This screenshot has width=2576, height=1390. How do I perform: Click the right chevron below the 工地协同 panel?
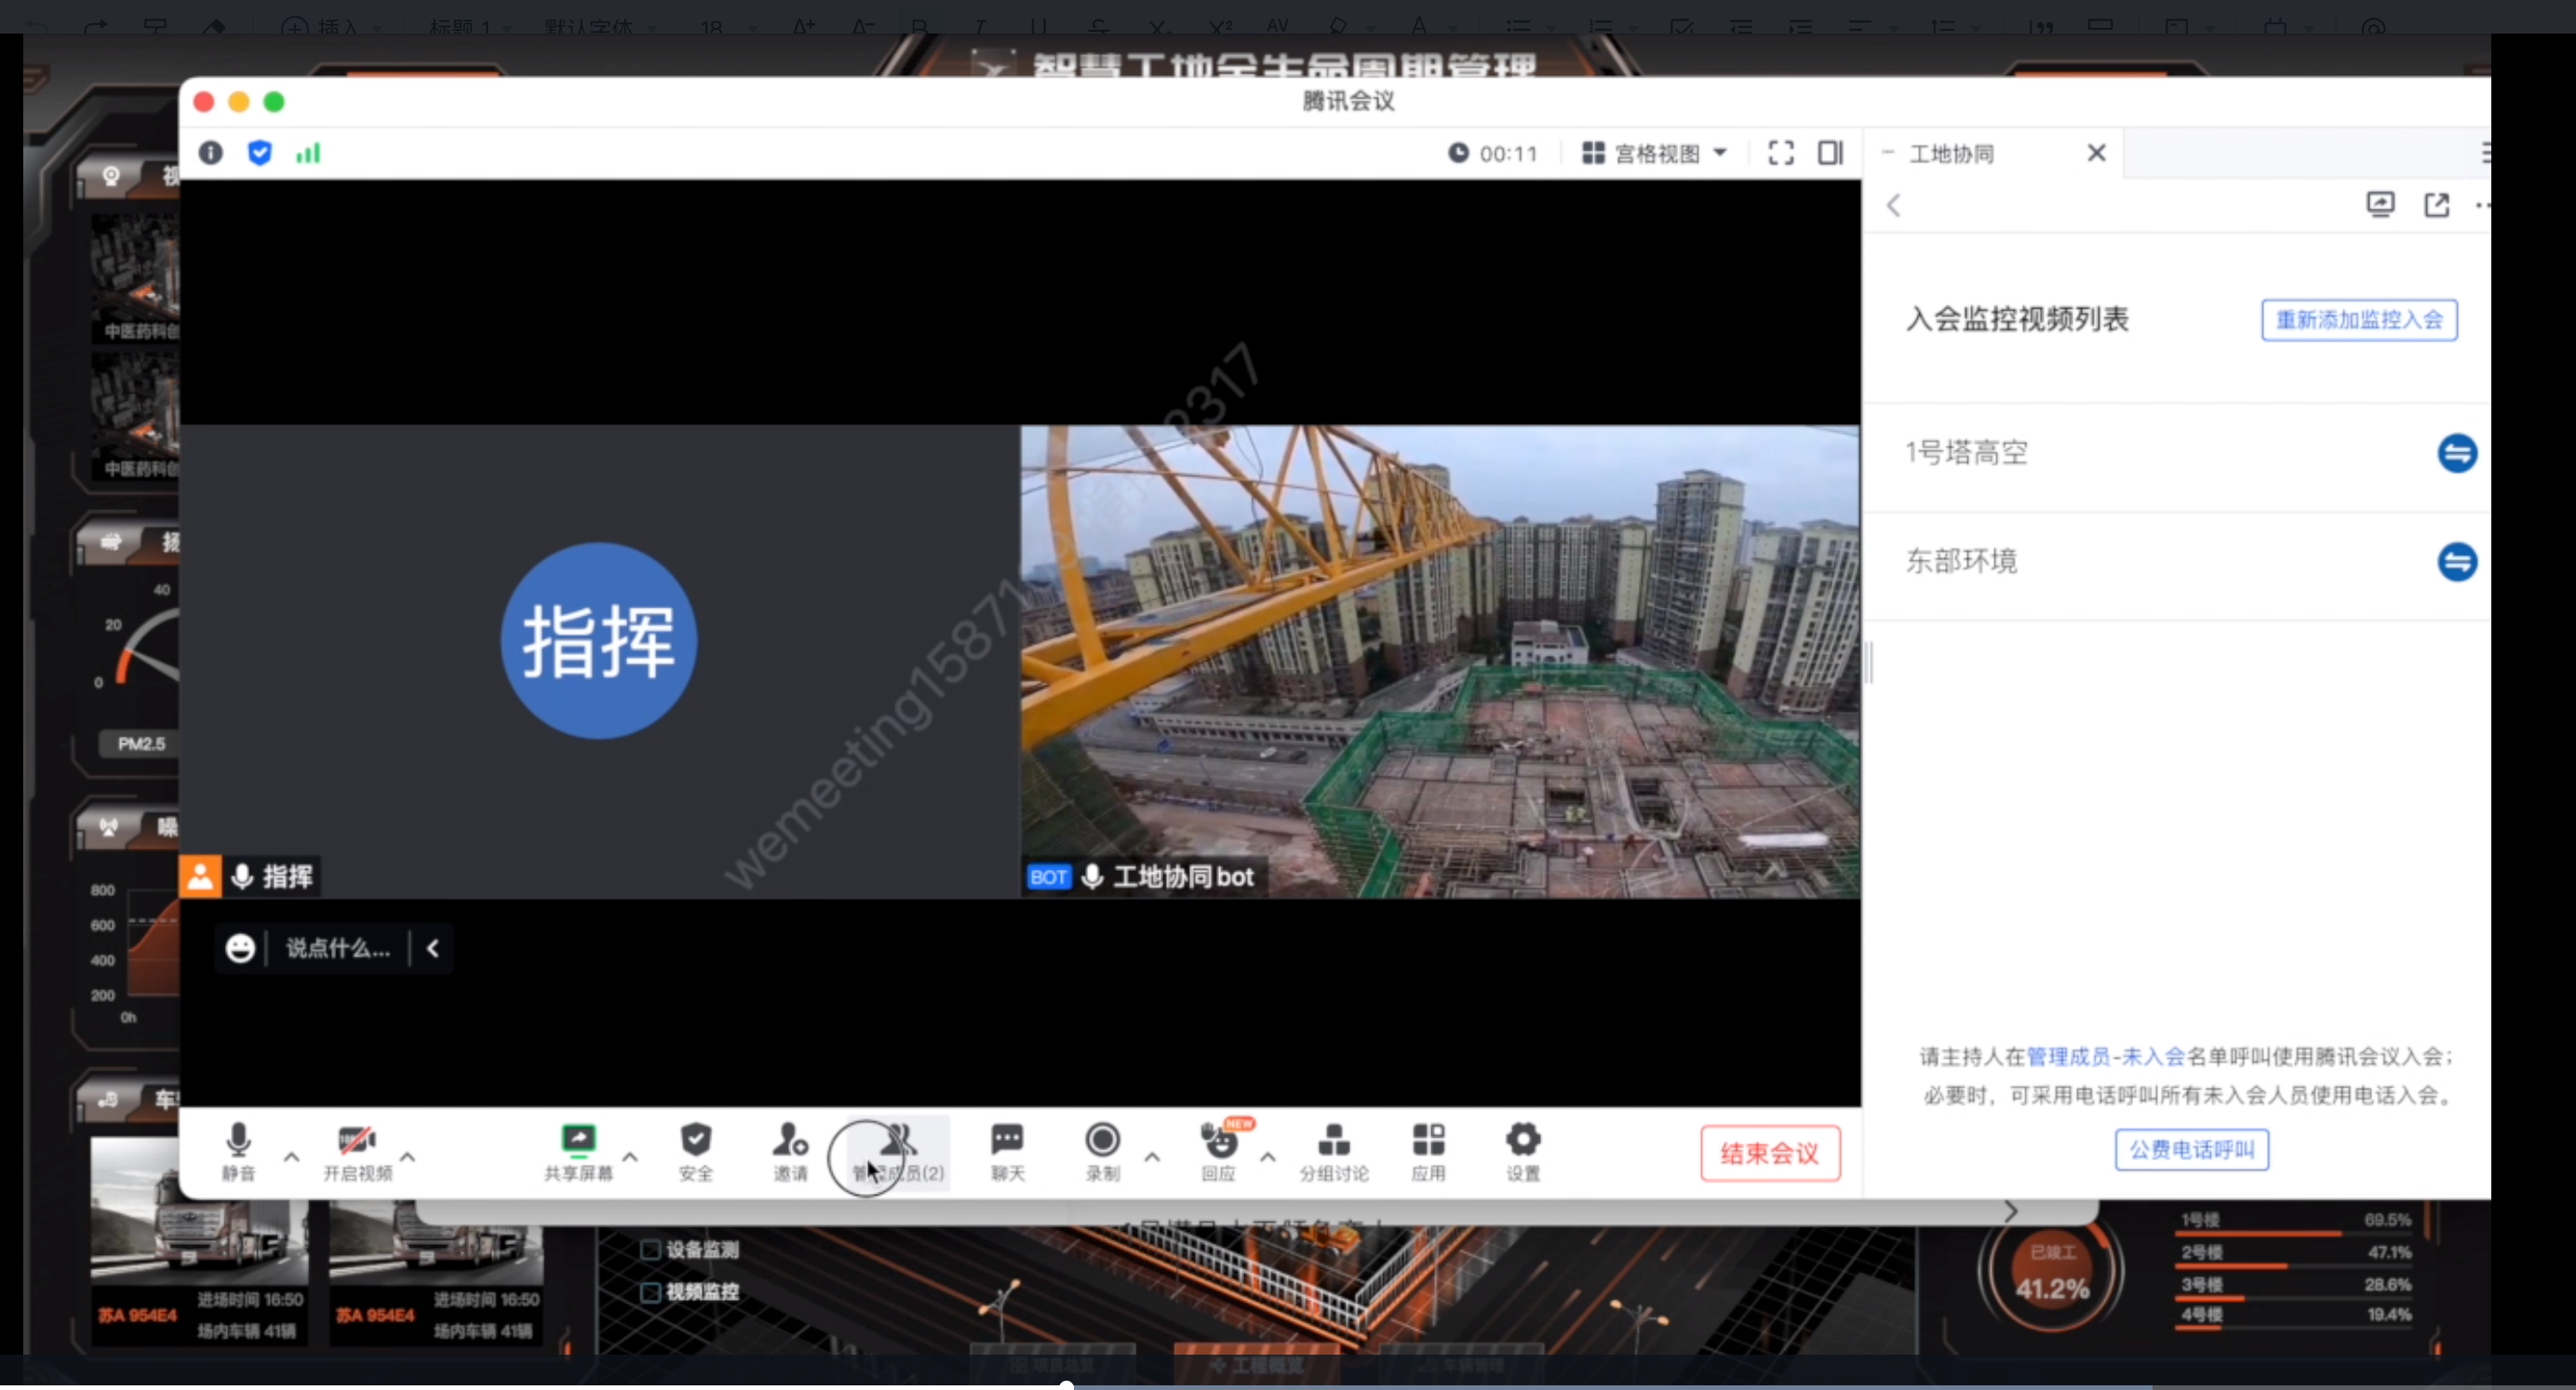[x=2011, y=1211]
